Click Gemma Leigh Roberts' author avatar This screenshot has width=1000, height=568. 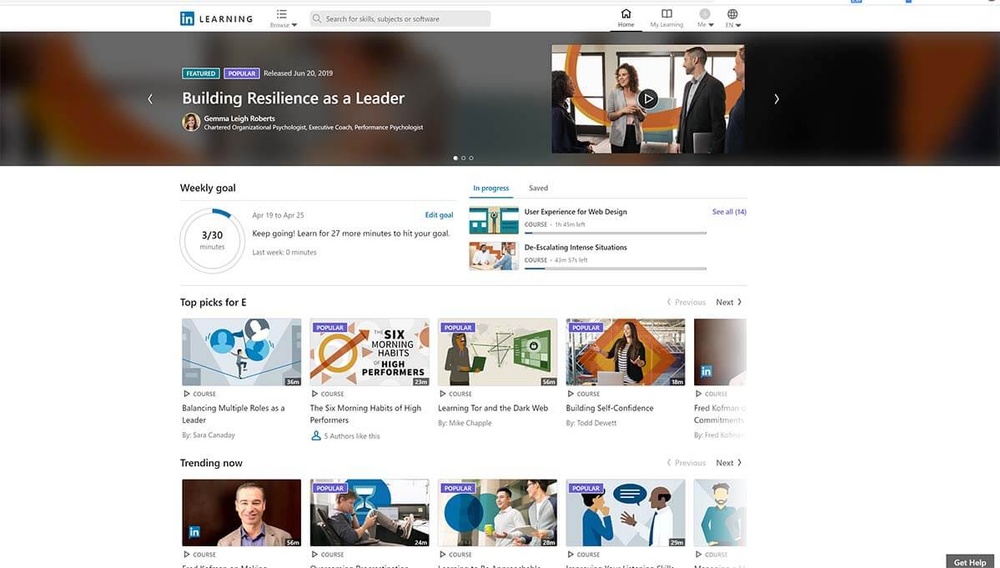coord(190,122)
